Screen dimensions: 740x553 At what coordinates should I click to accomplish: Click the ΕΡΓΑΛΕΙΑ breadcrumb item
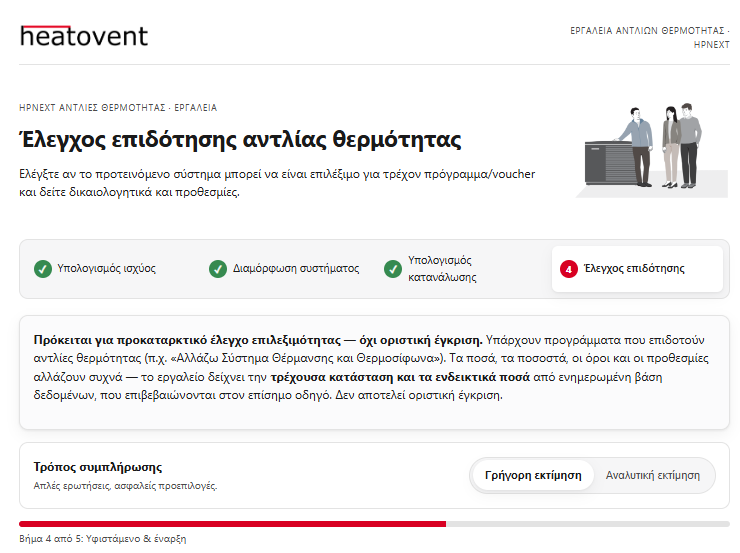tap(195, 108)
